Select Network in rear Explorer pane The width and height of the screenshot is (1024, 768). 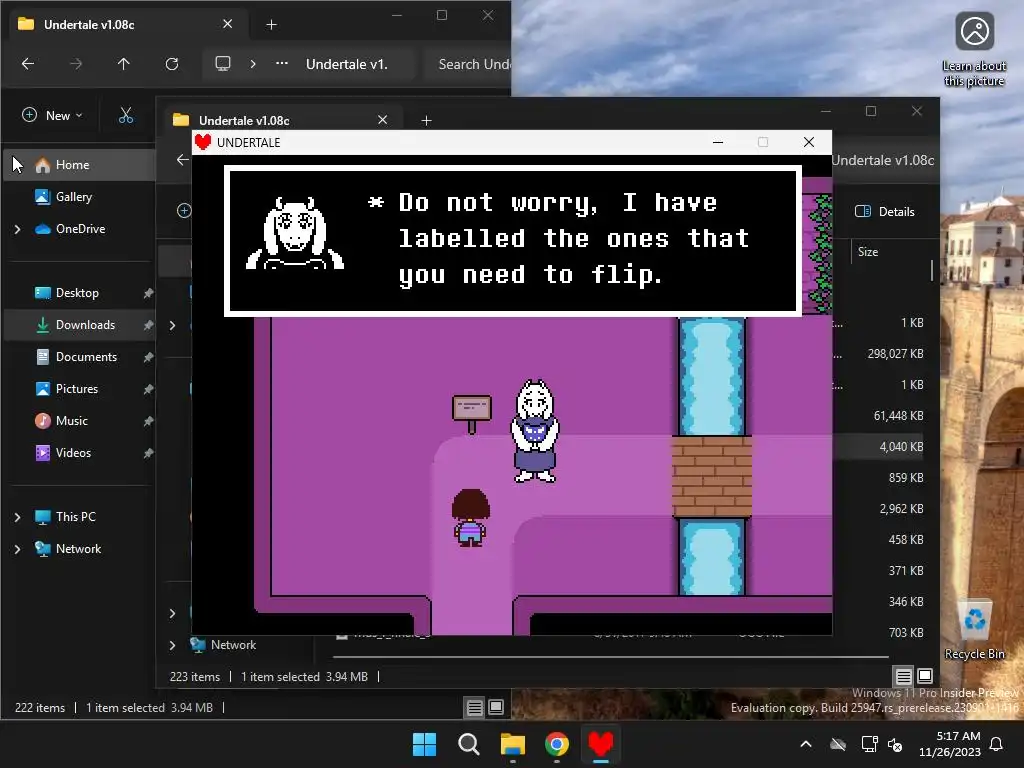tap(78, 549)
